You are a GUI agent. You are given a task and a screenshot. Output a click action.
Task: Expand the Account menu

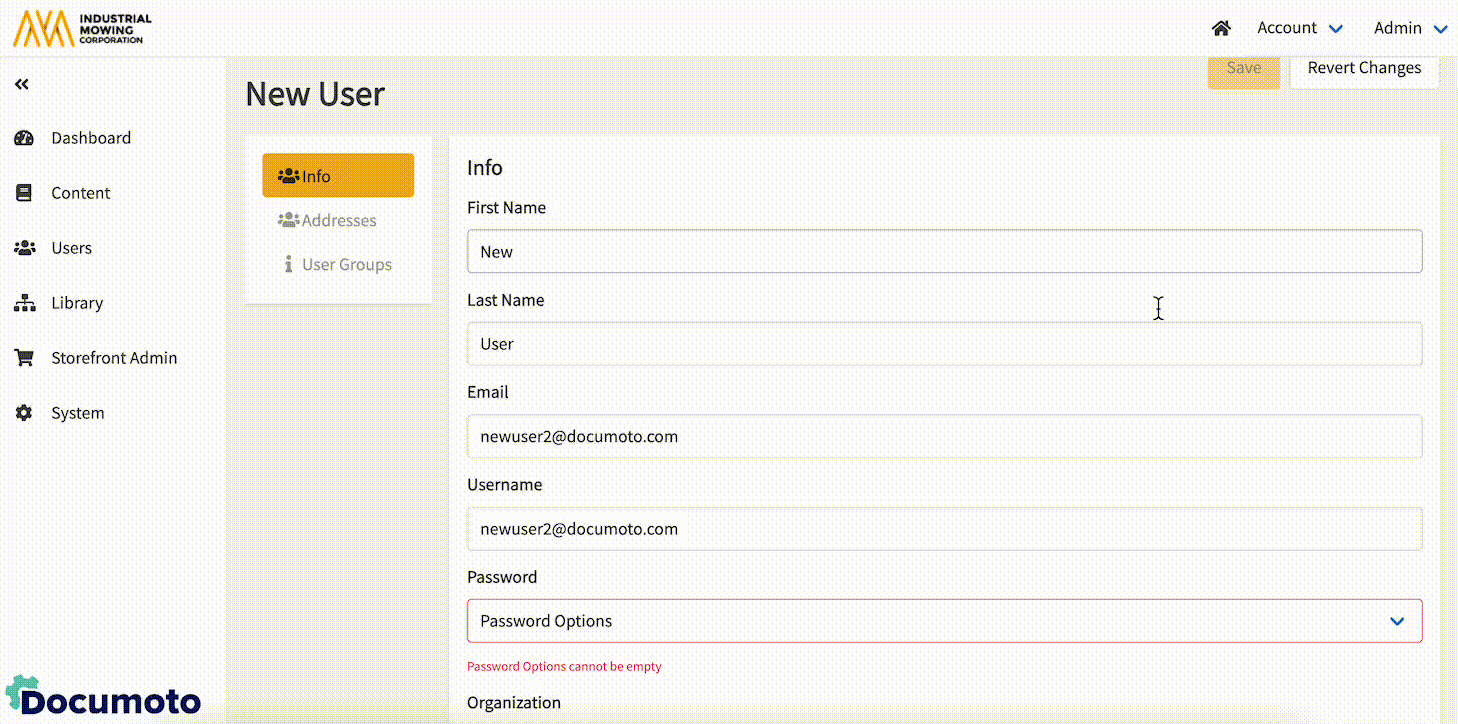pos(1299,28)
